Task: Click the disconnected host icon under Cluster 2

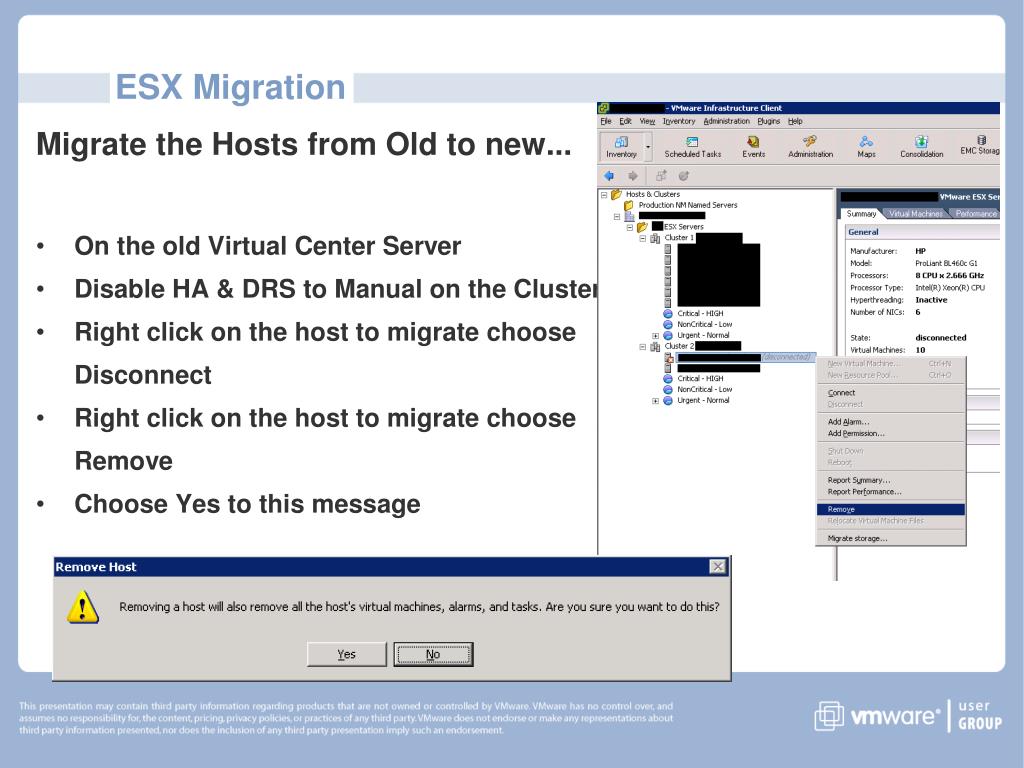Action: pos(668,357)
